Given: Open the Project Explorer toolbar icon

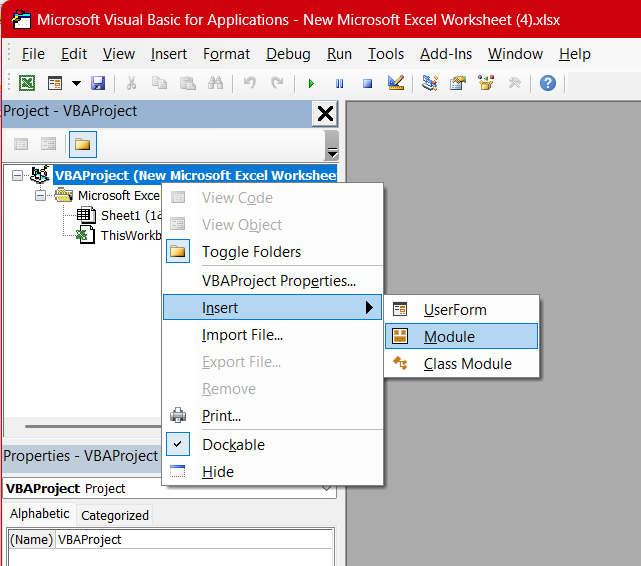Looking at the screenshot, I should pyautogui.click(x=430, y=83).
